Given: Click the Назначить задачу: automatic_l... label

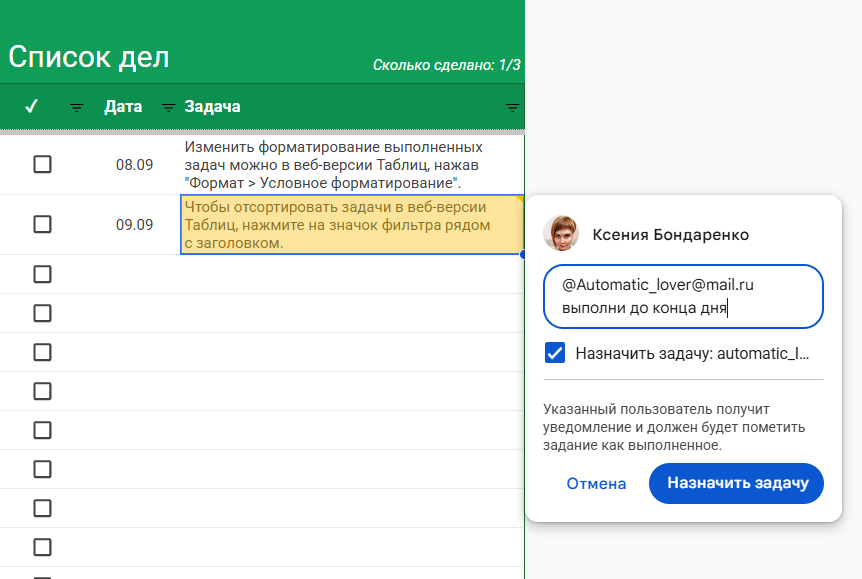Looking at the screenshot, I should coord(692,353).
